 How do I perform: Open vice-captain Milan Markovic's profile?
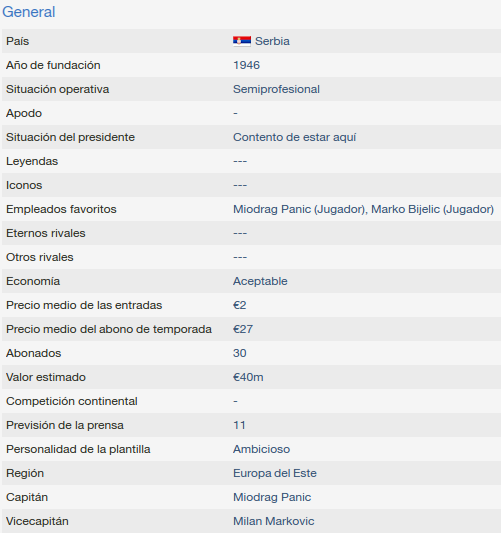(x=274, y=521)
